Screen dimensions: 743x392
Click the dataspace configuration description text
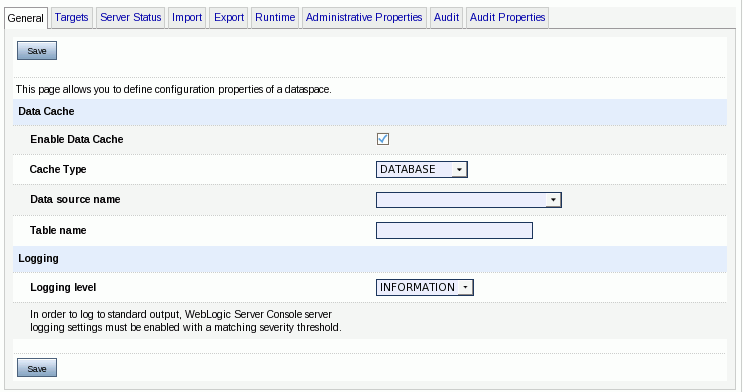173,90
